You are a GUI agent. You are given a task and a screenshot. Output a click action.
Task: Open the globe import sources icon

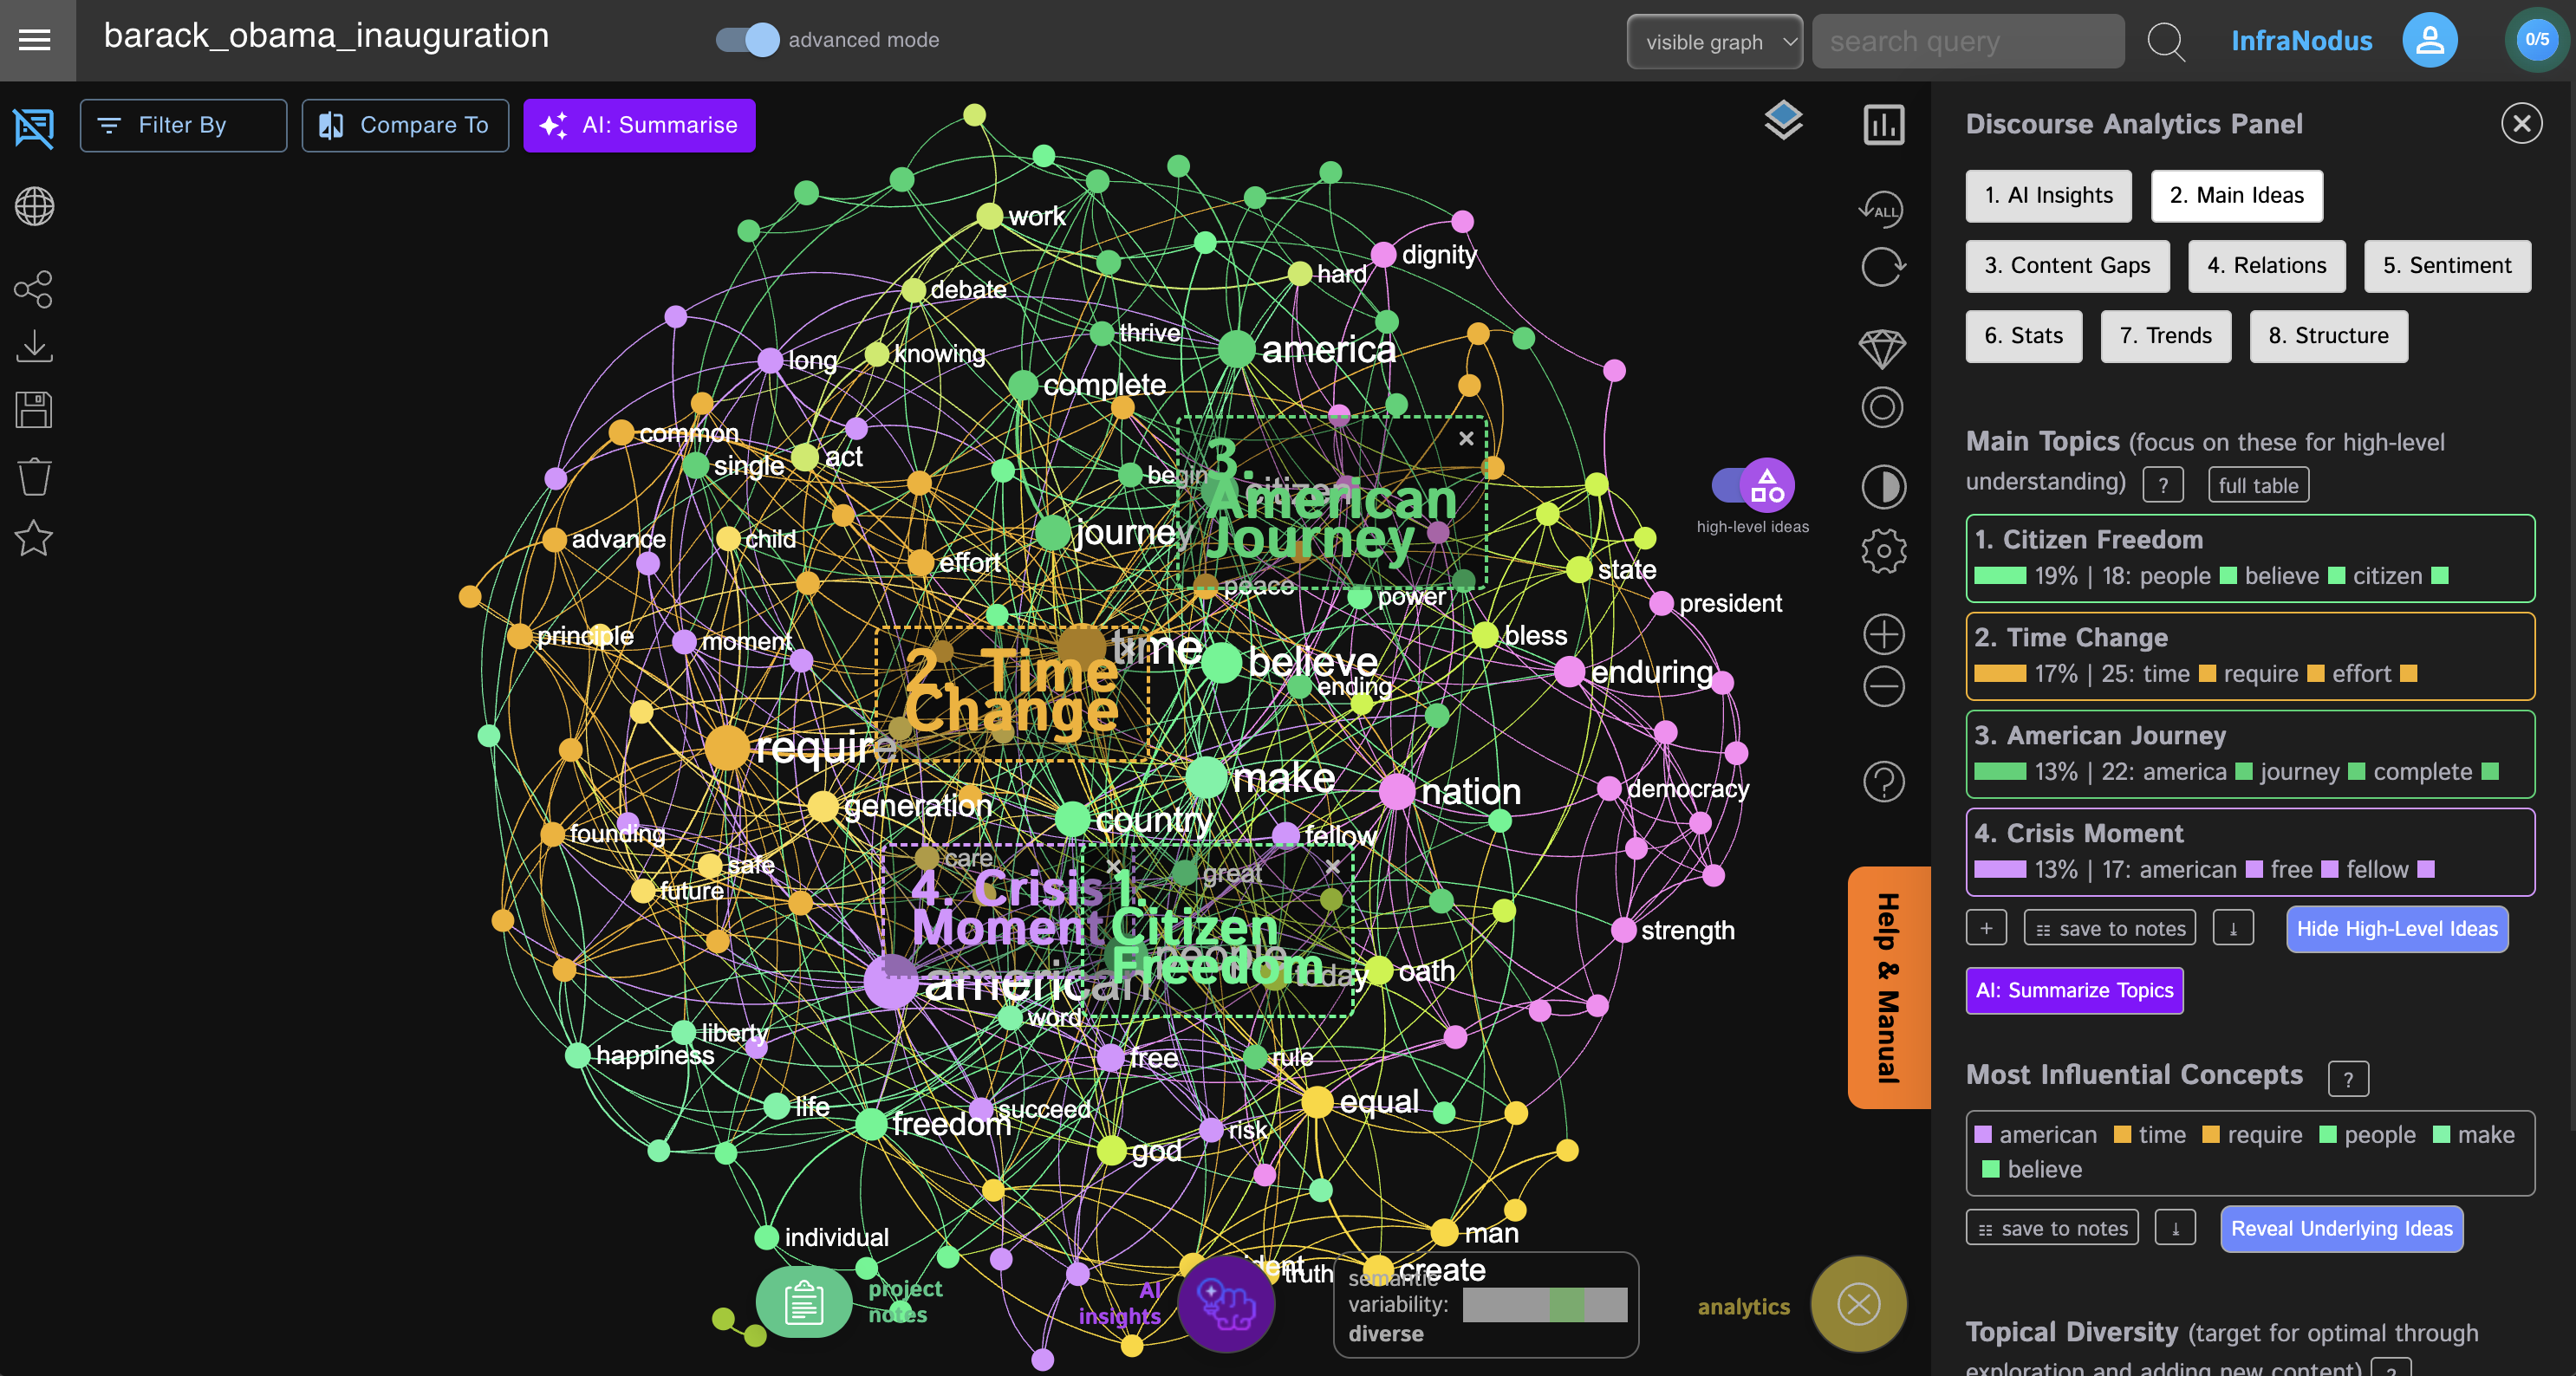click(x=34, y=207)
